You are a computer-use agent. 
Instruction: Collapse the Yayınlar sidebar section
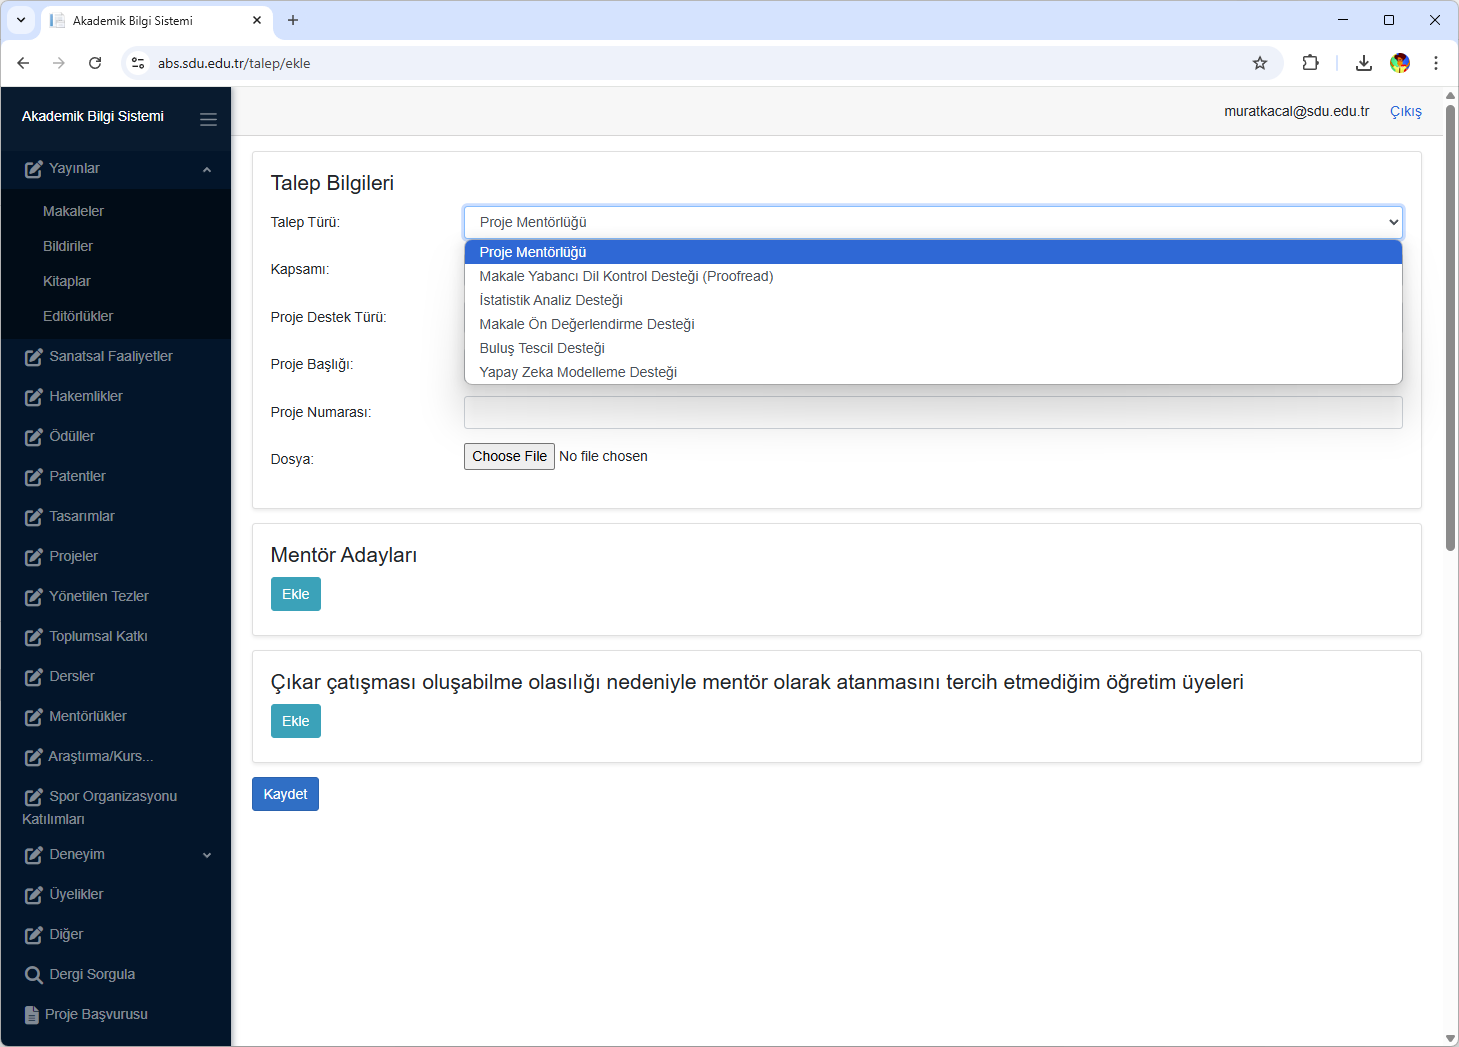coord(207,169)
